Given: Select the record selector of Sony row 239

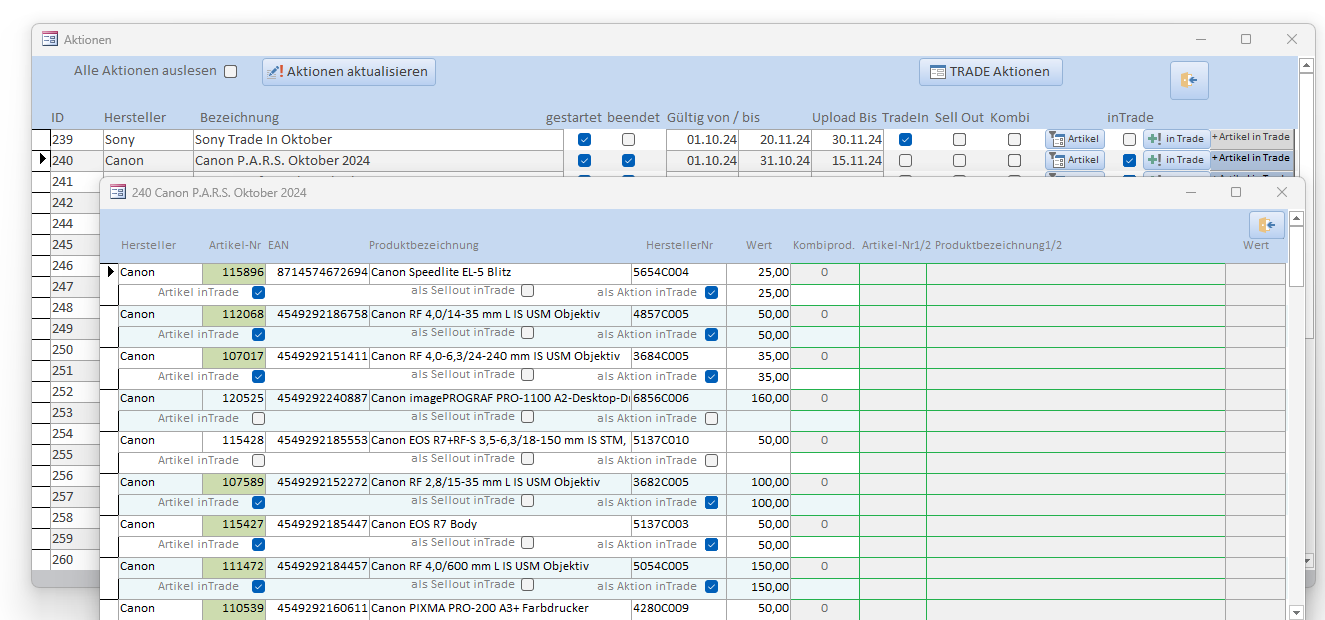Looking at the screenshot, I should click(41, 139).
